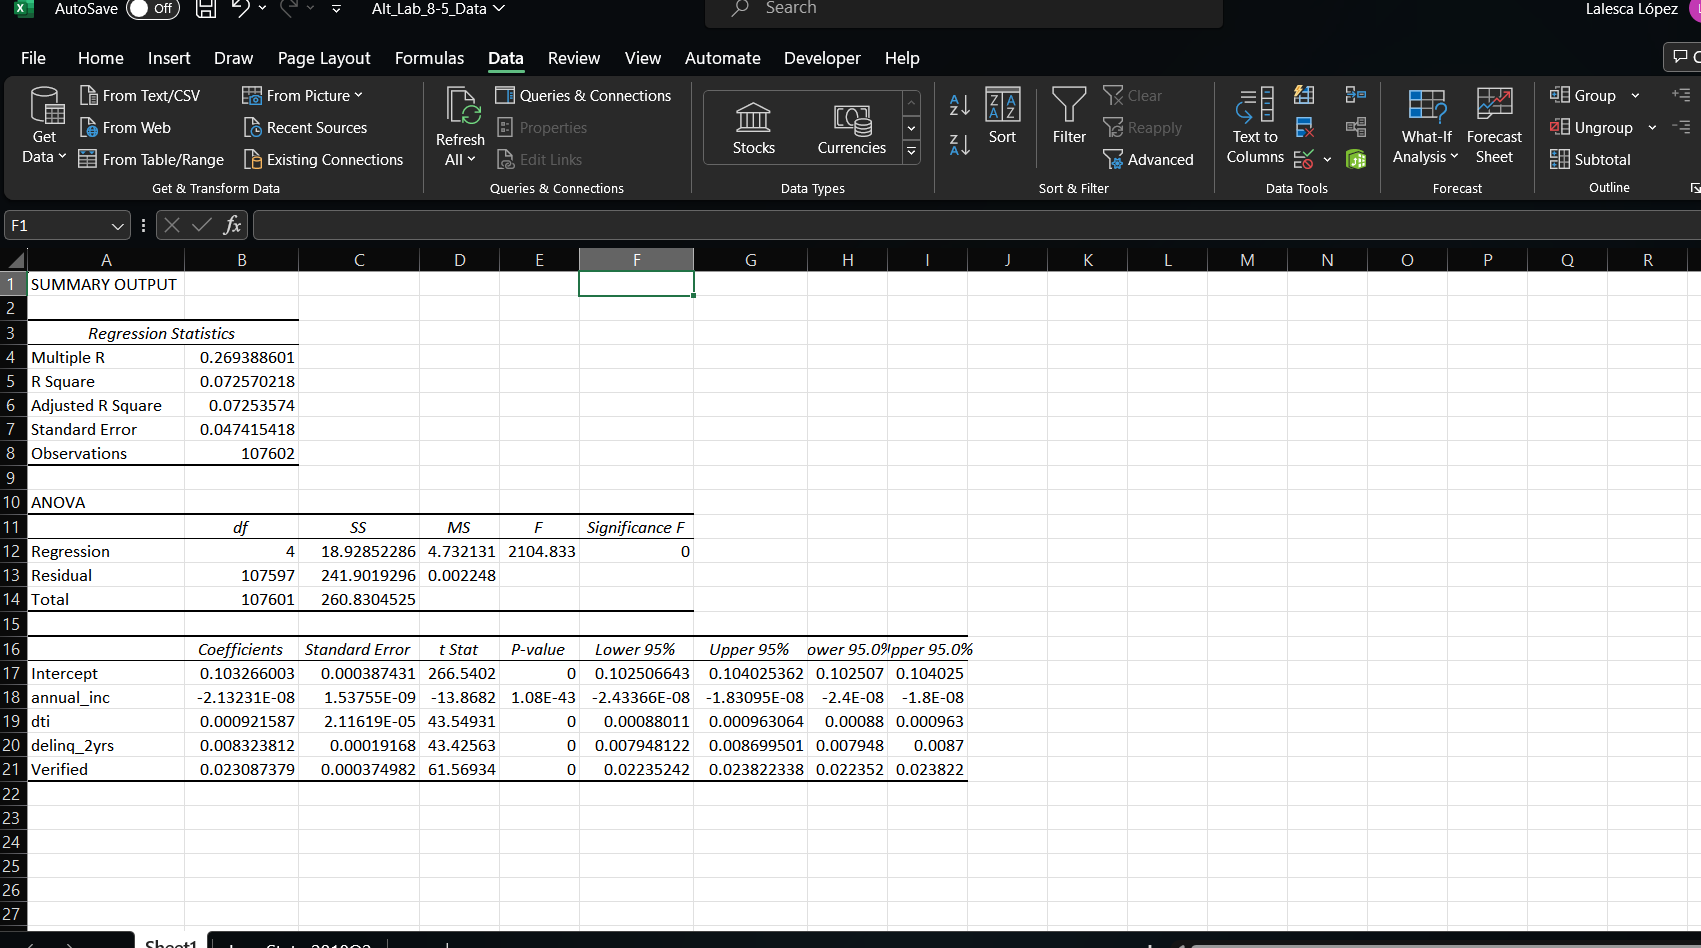Image resolution: width=1701 pixels, height=948 pixels.
Task: Select the Stocks data type
Action: click(x=754, y=128)
